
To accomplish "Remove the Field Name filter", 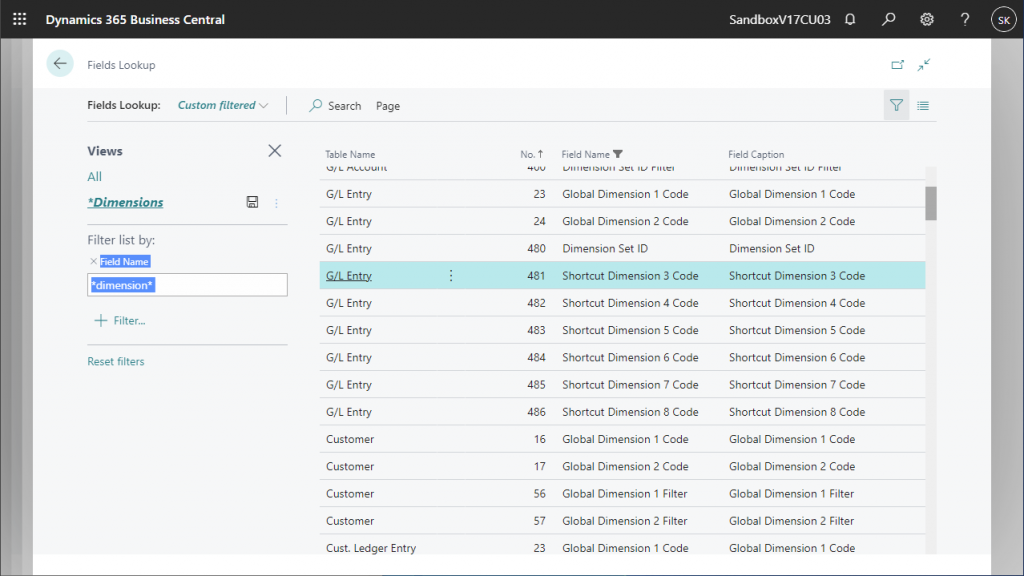I will point(93,261).
